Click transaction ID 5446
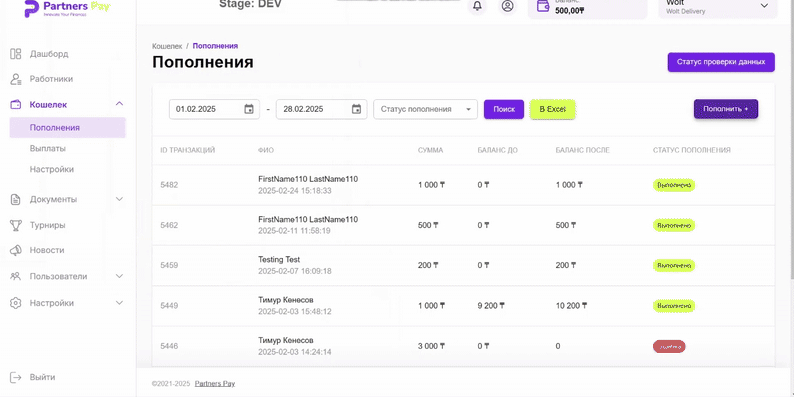Screen dimensions: 794x397 click(x=169, y=346)
